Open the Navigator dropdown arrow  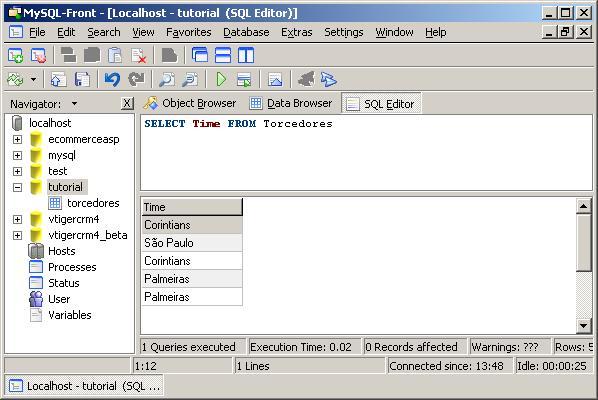coord(74,104)
